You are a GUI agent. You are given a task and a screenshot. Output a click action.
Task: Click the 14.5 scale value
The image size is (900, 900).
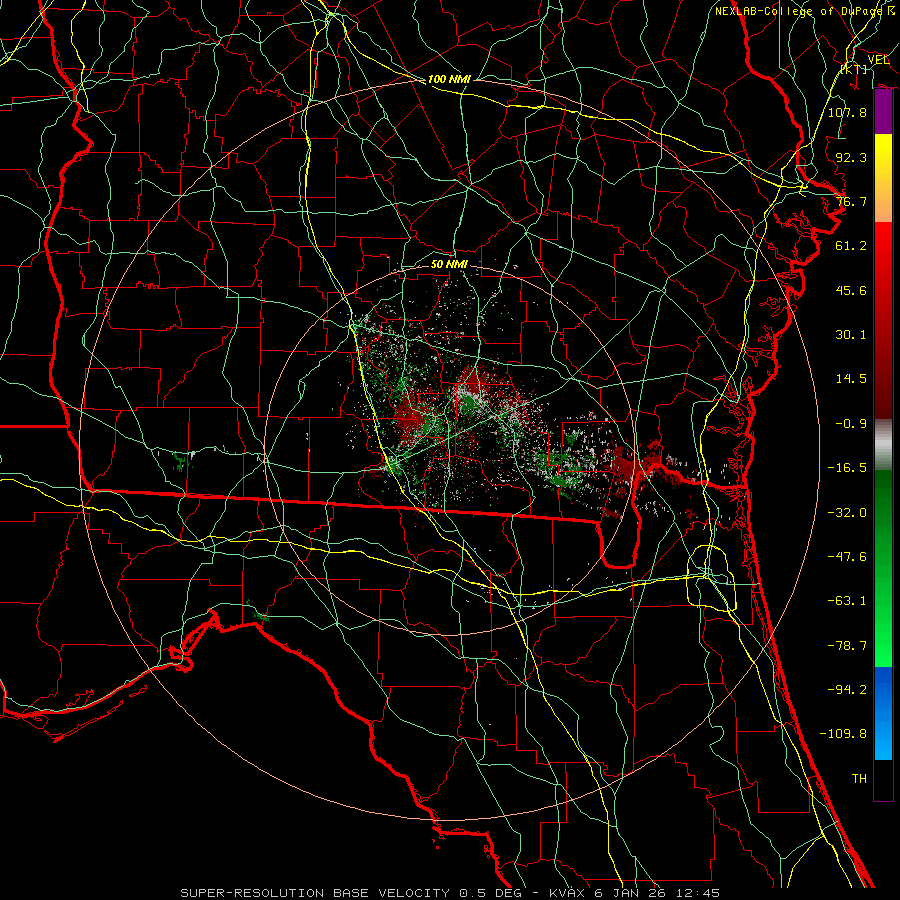(851, 379)
